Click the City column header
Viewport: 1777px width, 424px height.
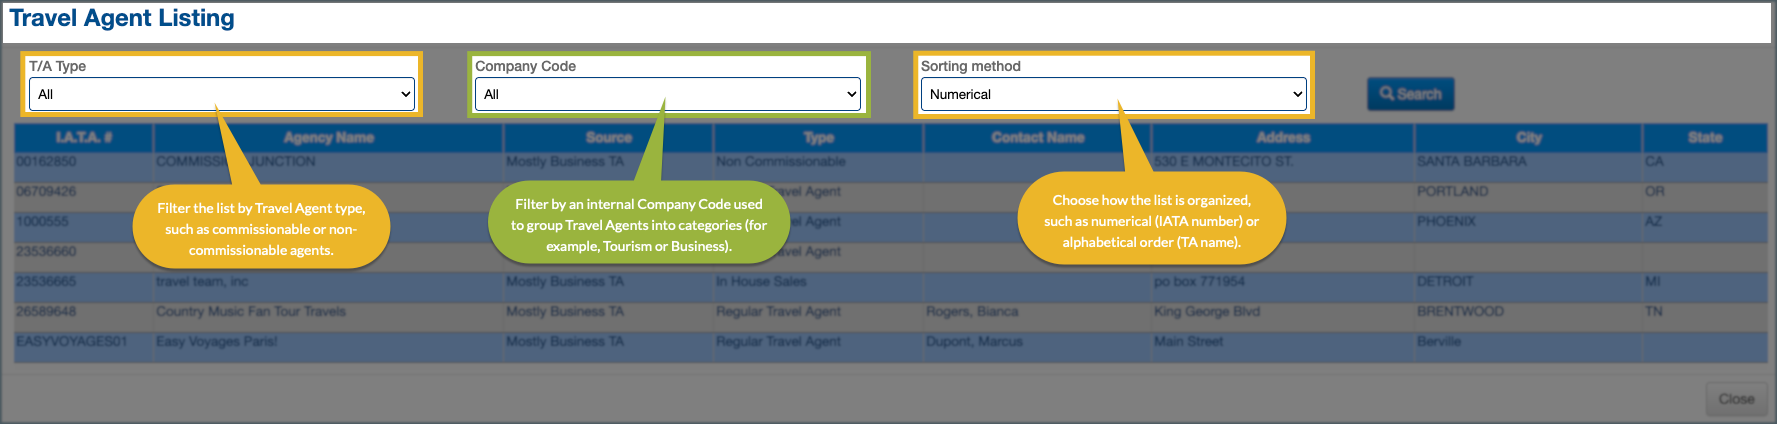pyautogui.click(x=1528, y=138)
